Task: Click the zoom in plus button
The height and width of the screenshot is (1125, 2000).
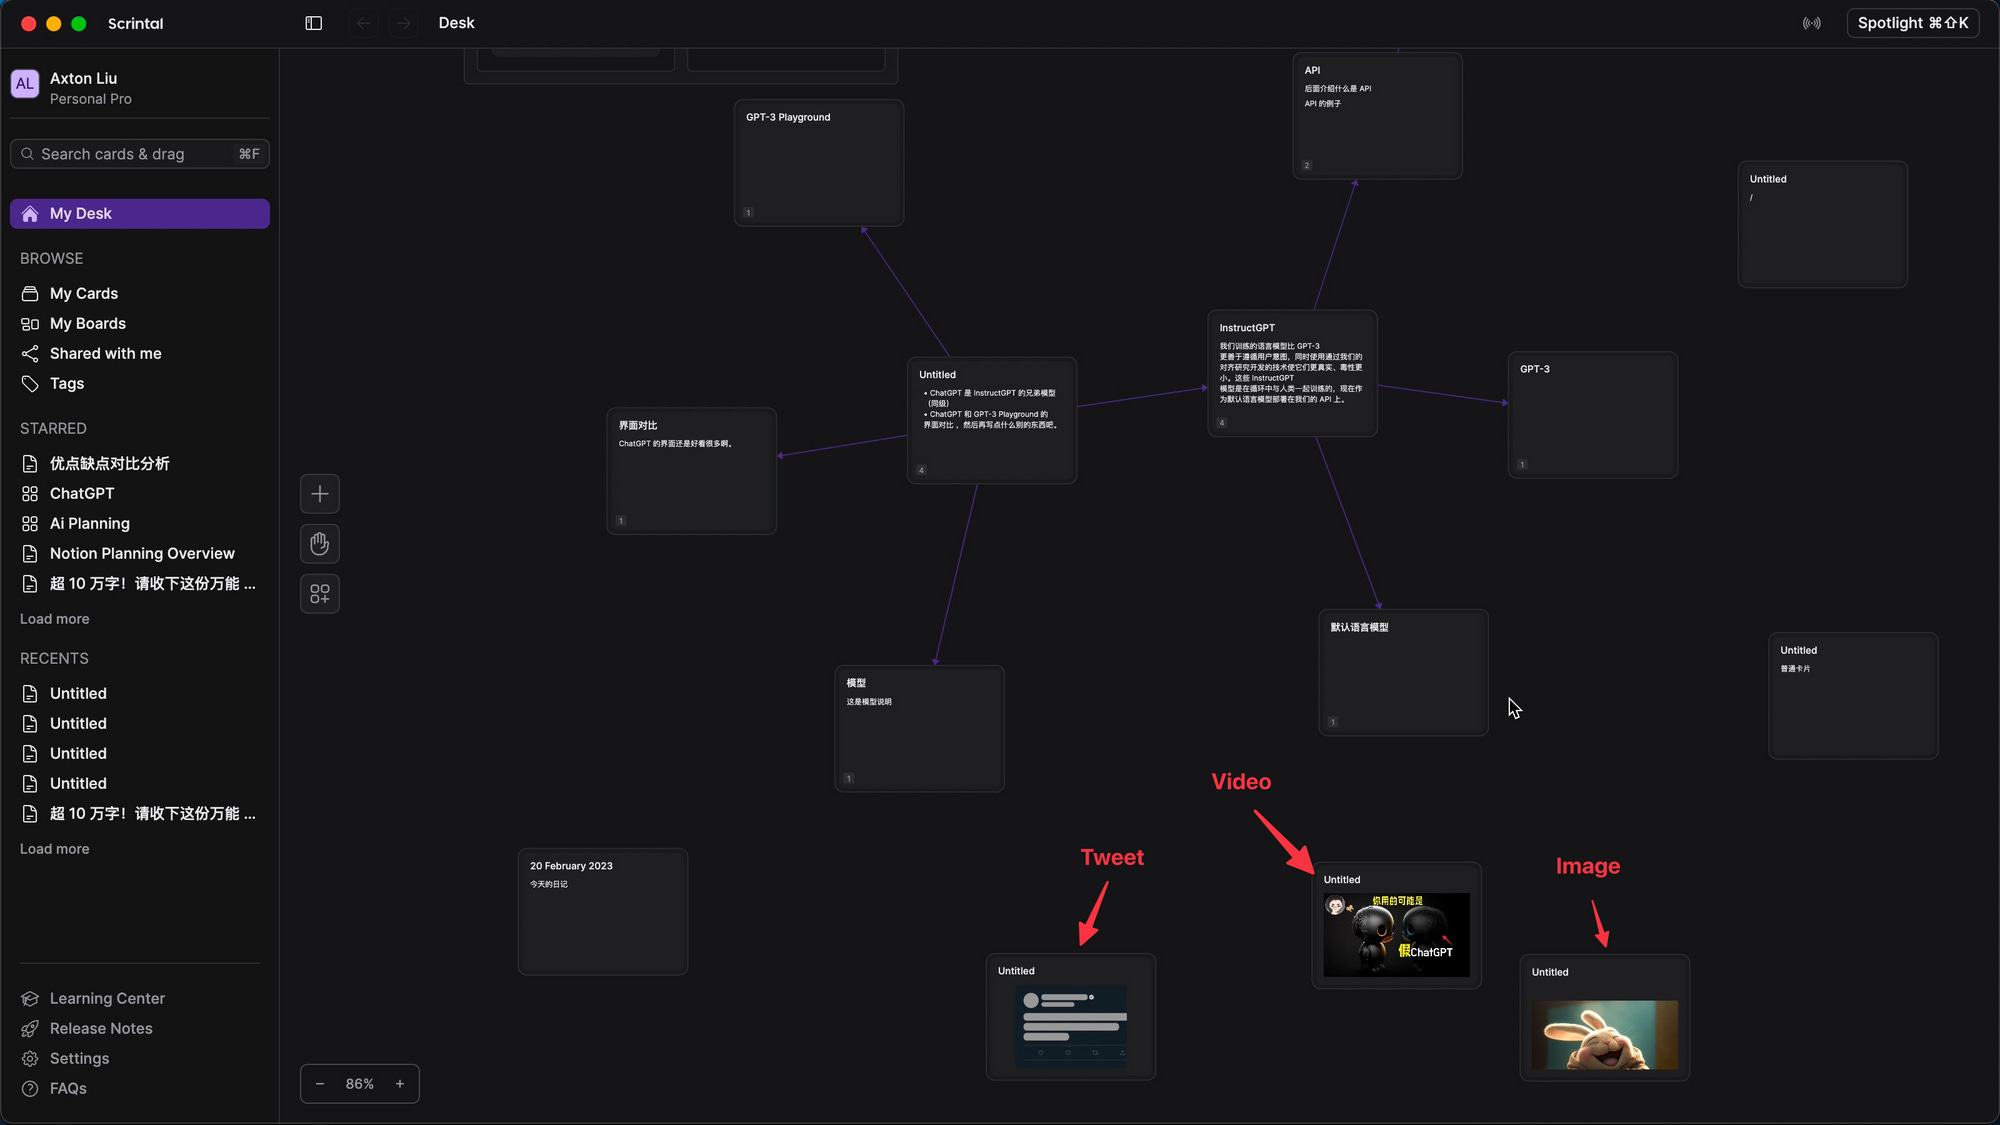Action: (x=400, y=1084)
